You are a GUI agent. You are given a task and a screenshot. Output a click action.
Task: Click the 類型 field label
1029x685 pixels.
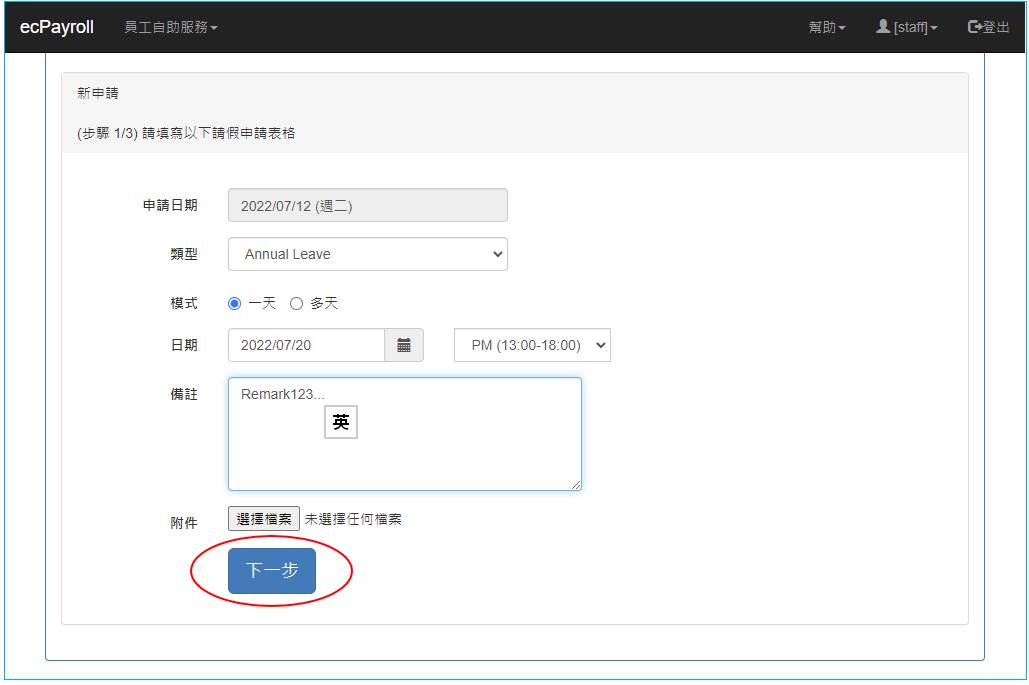[184, 254]
